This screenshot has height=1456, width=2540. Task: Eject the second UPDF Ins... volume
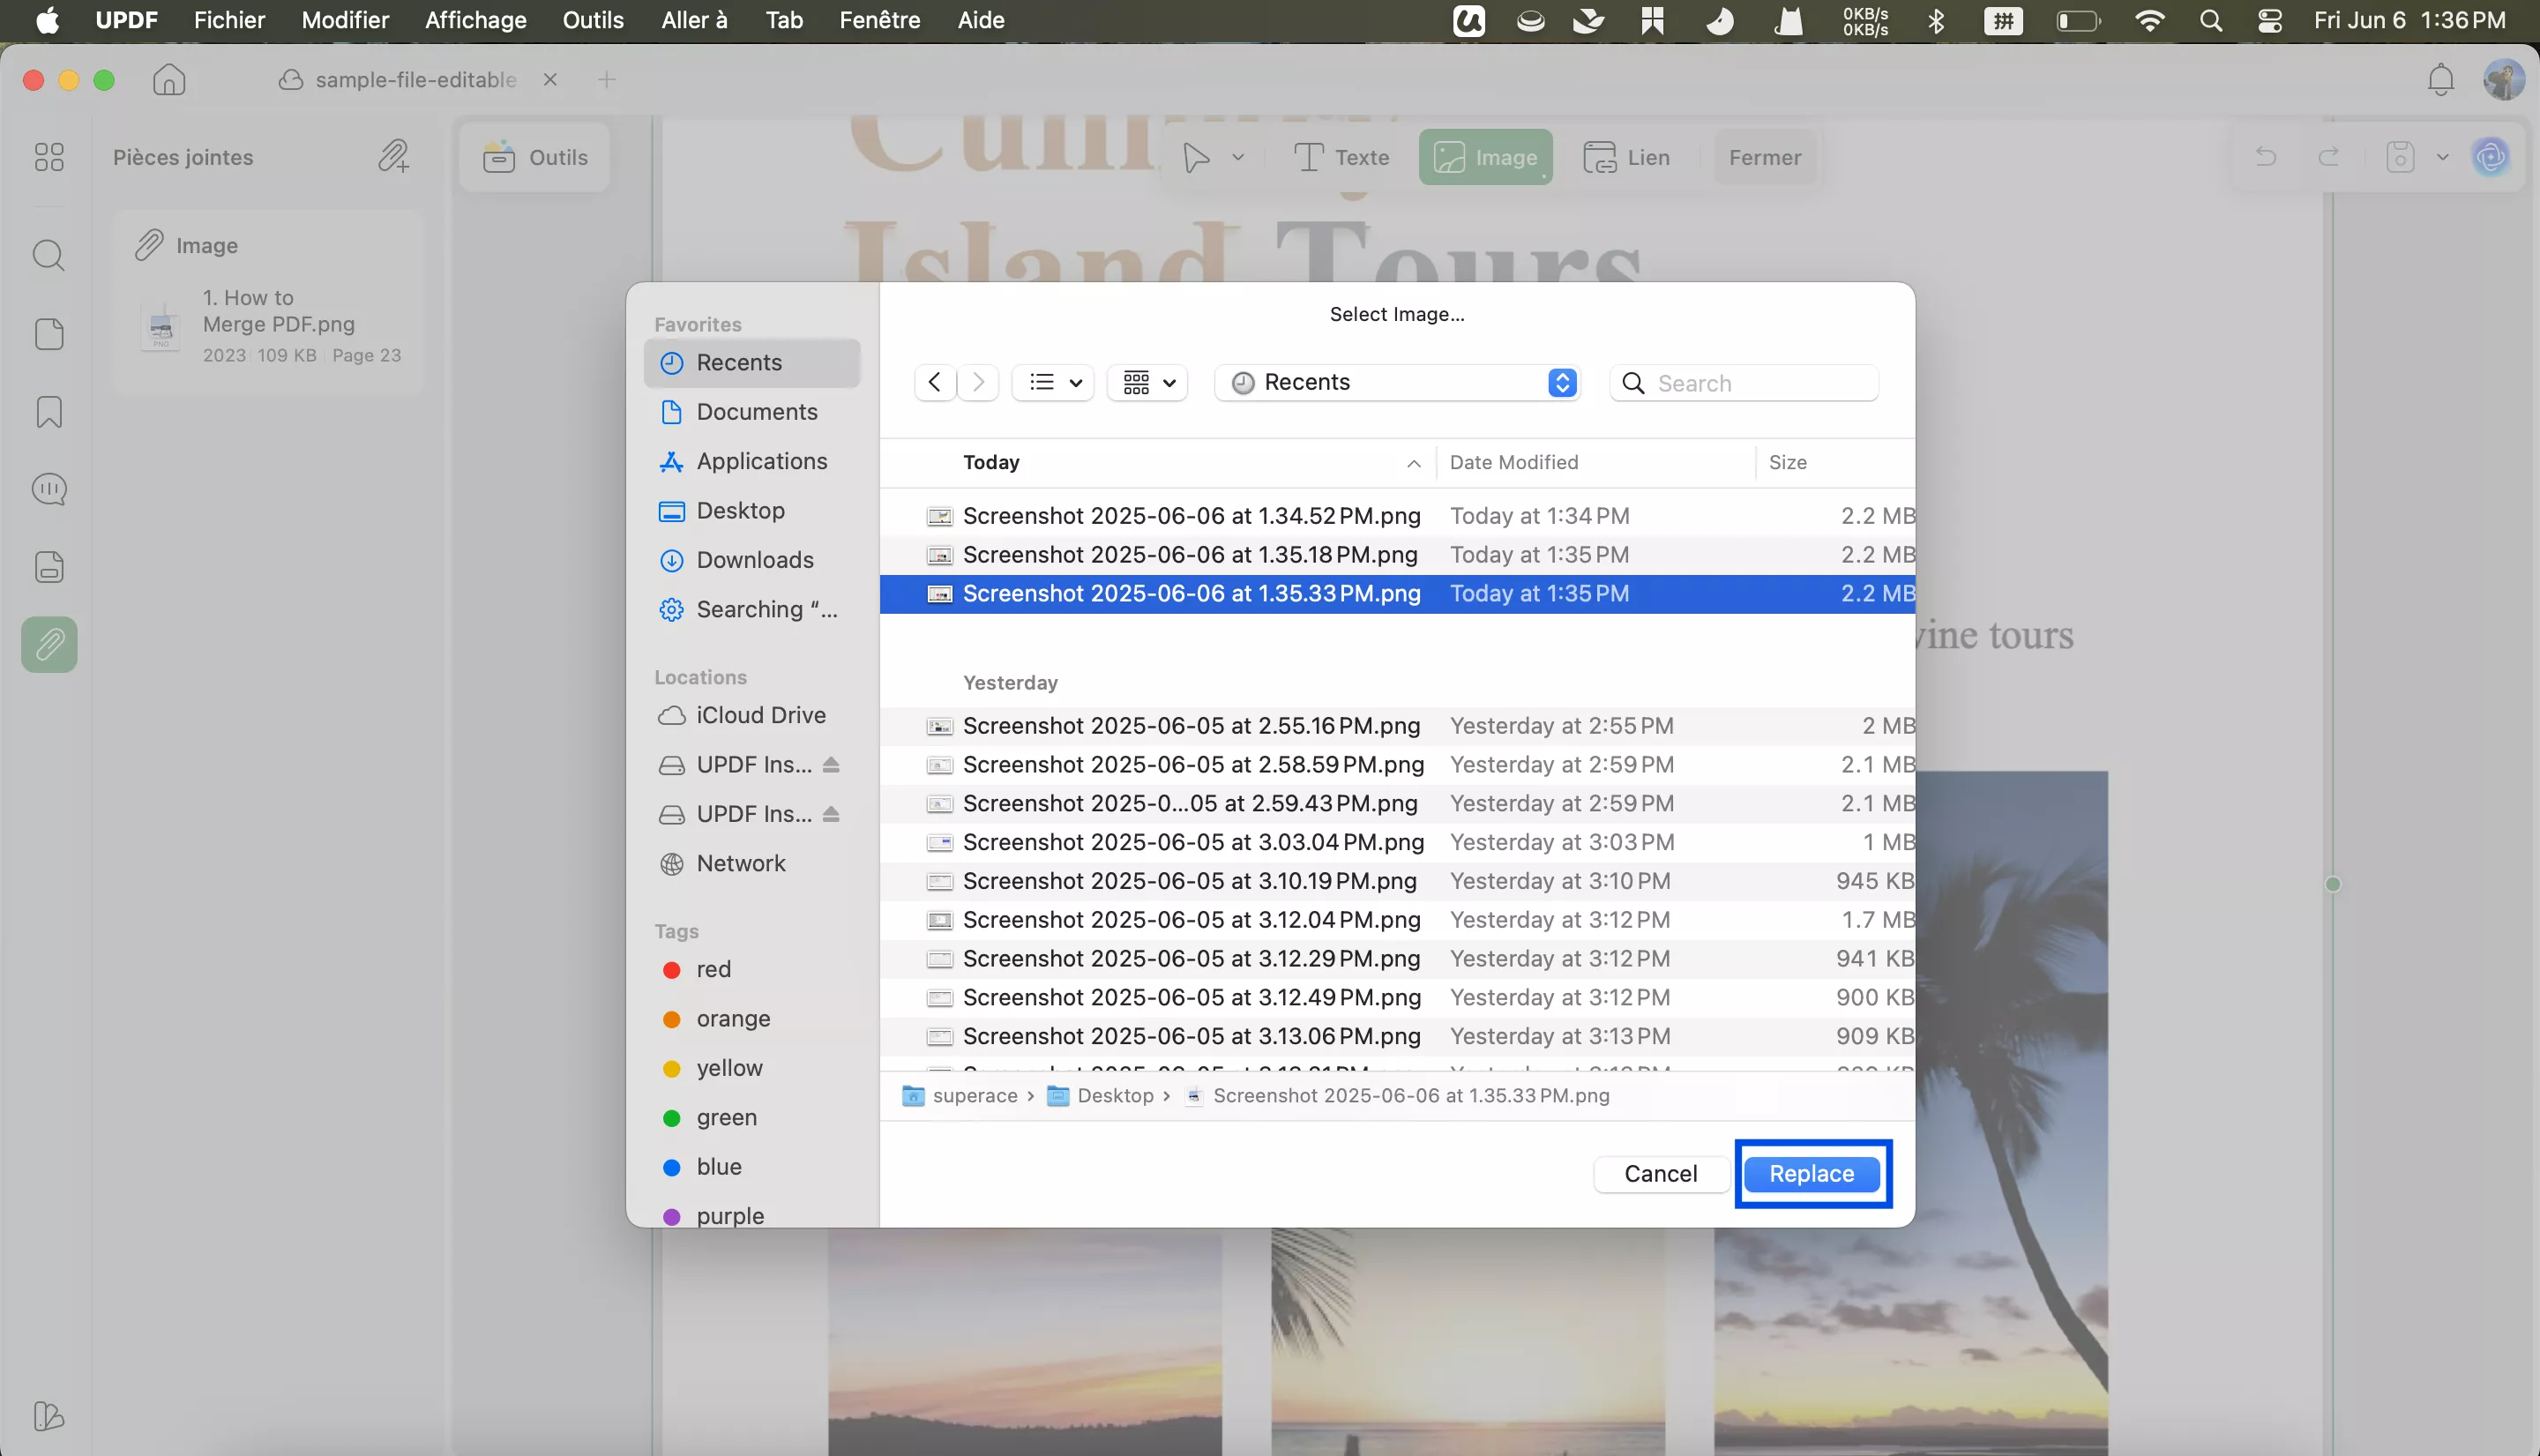coord(831,814)
